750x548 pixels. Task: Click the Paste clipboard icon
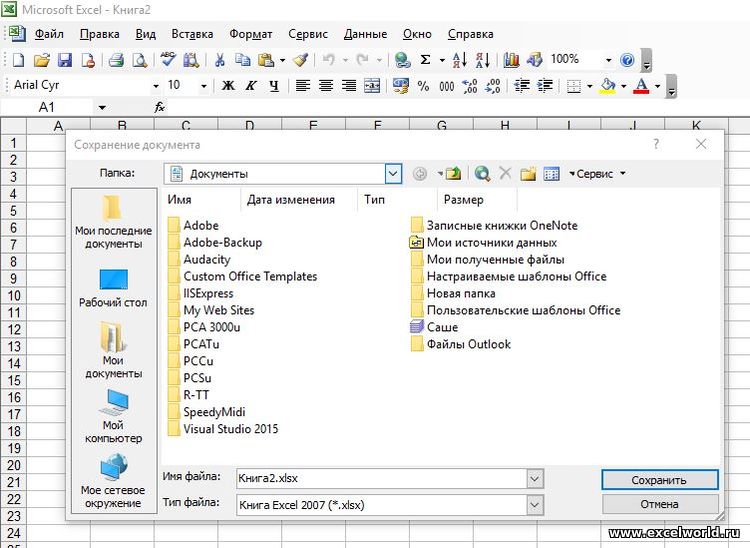coord(266,60)
